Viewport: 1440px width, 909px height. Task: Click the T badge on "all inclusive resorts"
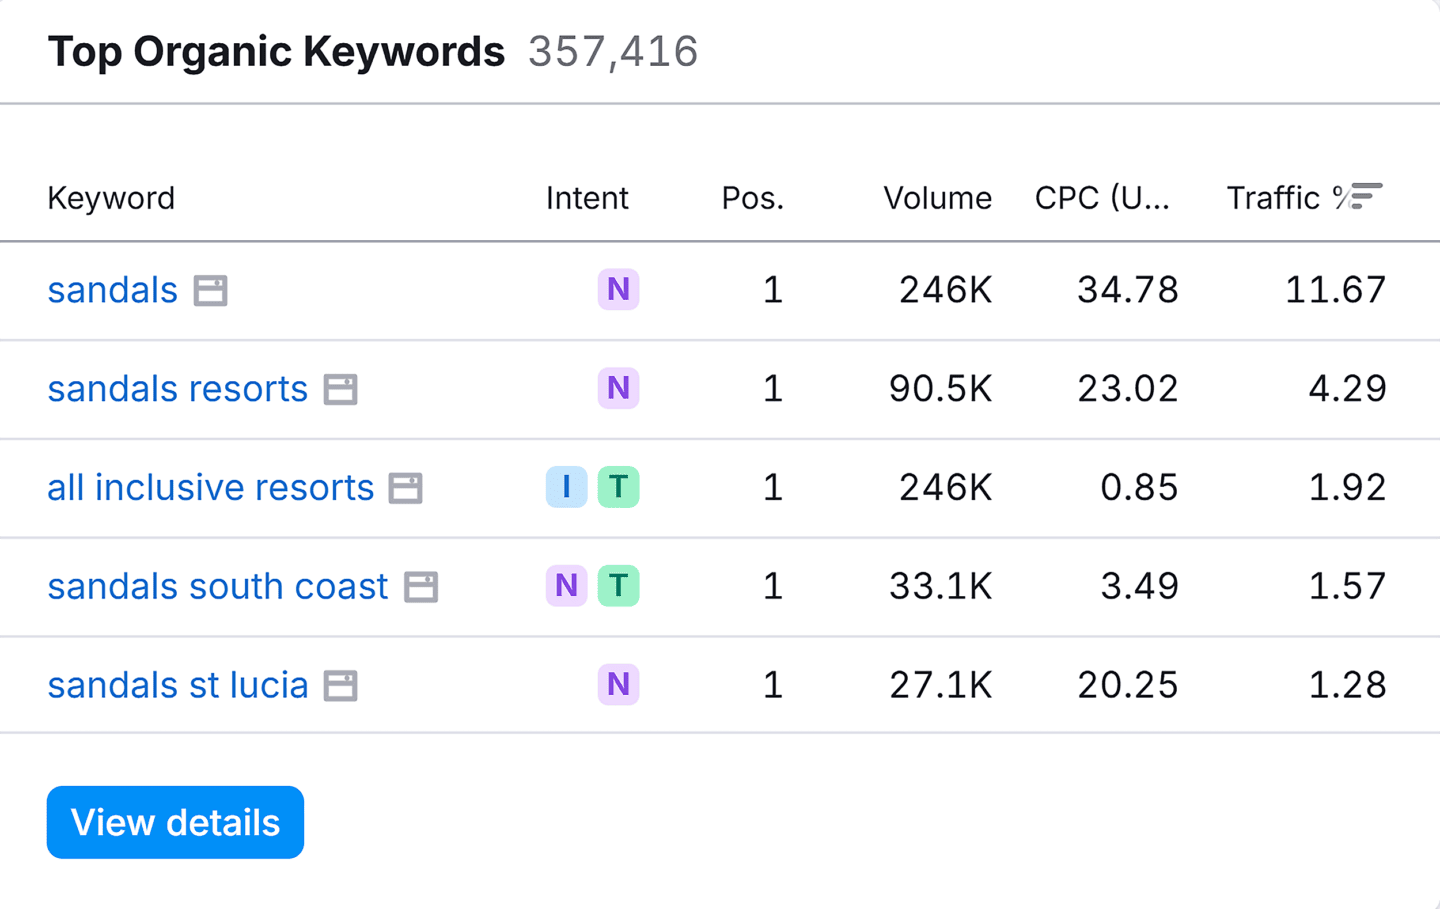click(619, 487)
